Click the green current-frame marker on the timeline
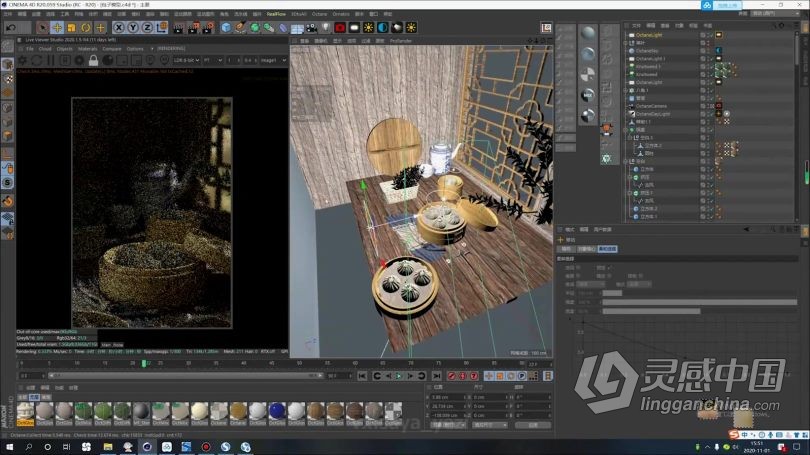This screenshot has width=810, height=455. 144,364
